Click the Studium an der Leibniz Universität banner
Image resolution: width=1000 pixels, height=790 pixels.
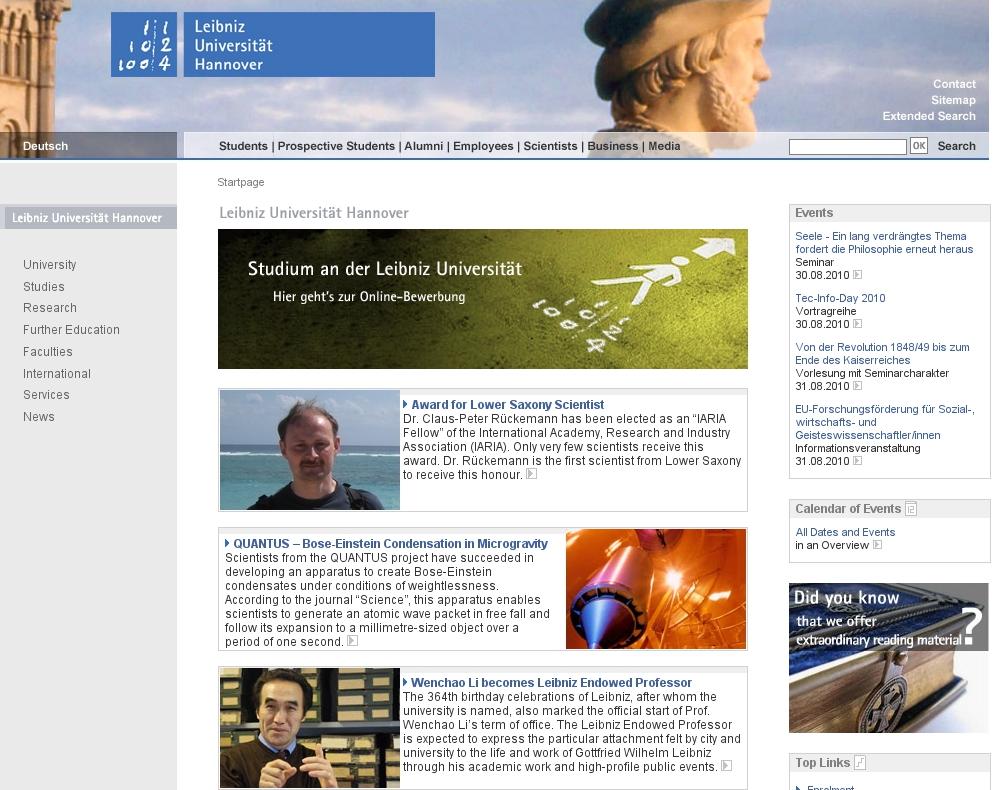pyautogui.click(x=483, y=299)
